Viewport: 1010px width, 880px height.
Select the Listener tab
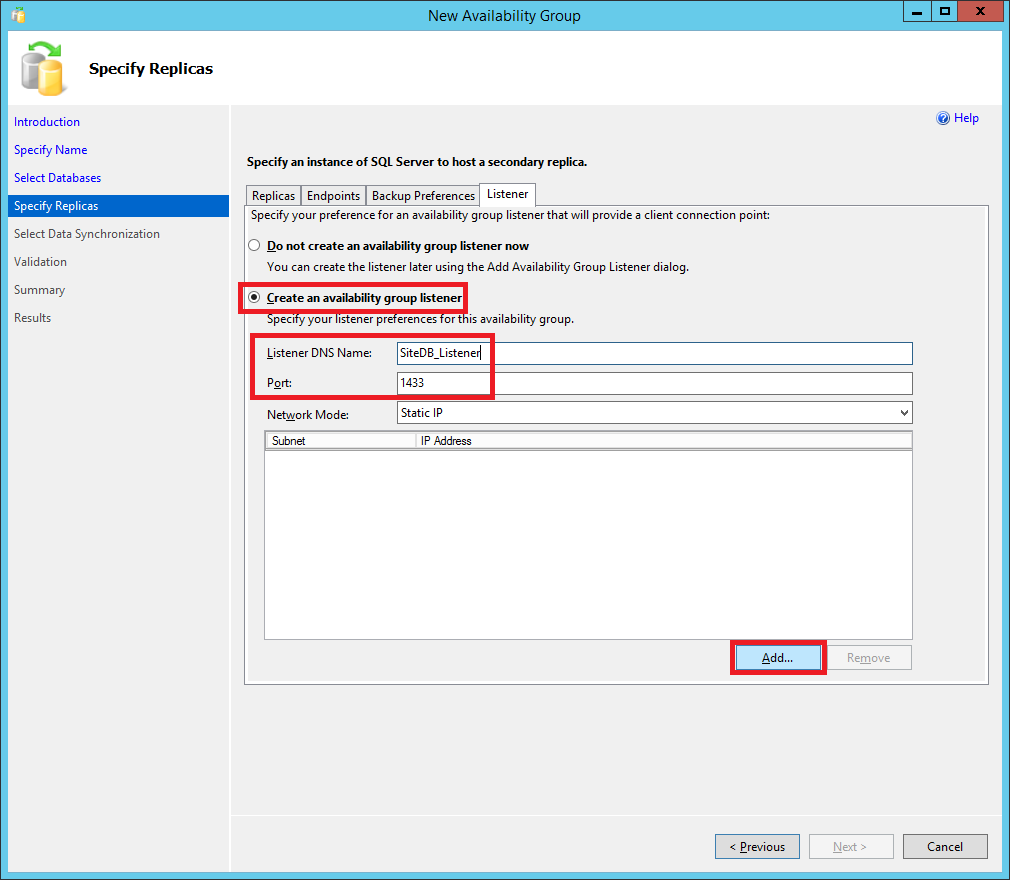pos(508,194)
